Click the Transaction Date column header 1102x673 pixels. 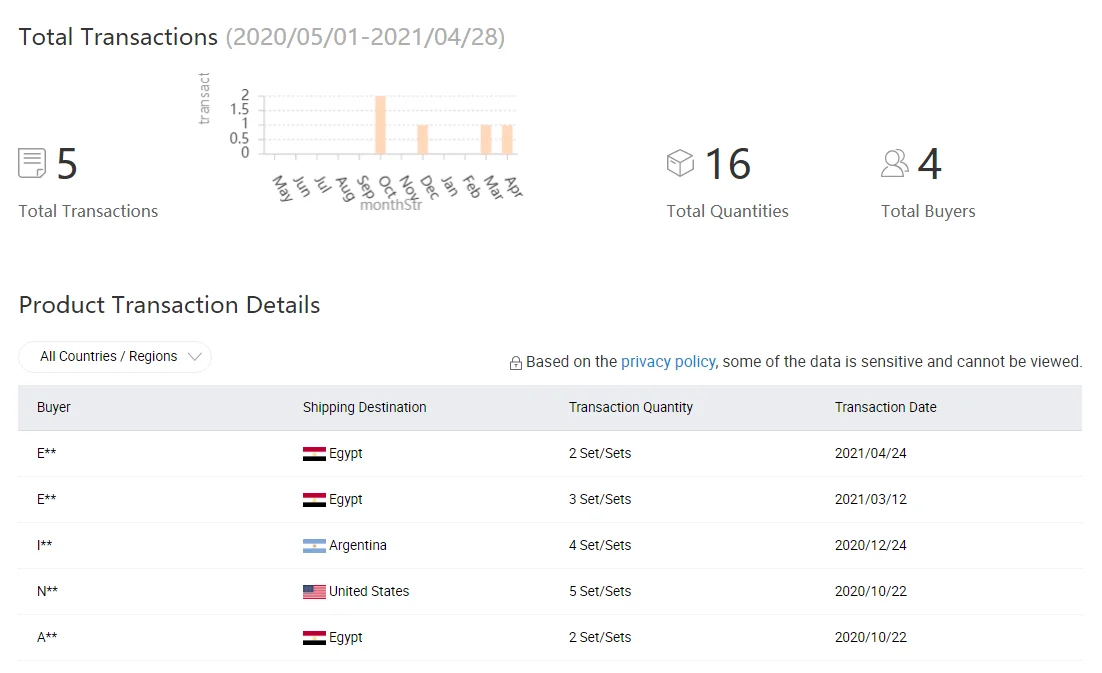tap(886, 407)
